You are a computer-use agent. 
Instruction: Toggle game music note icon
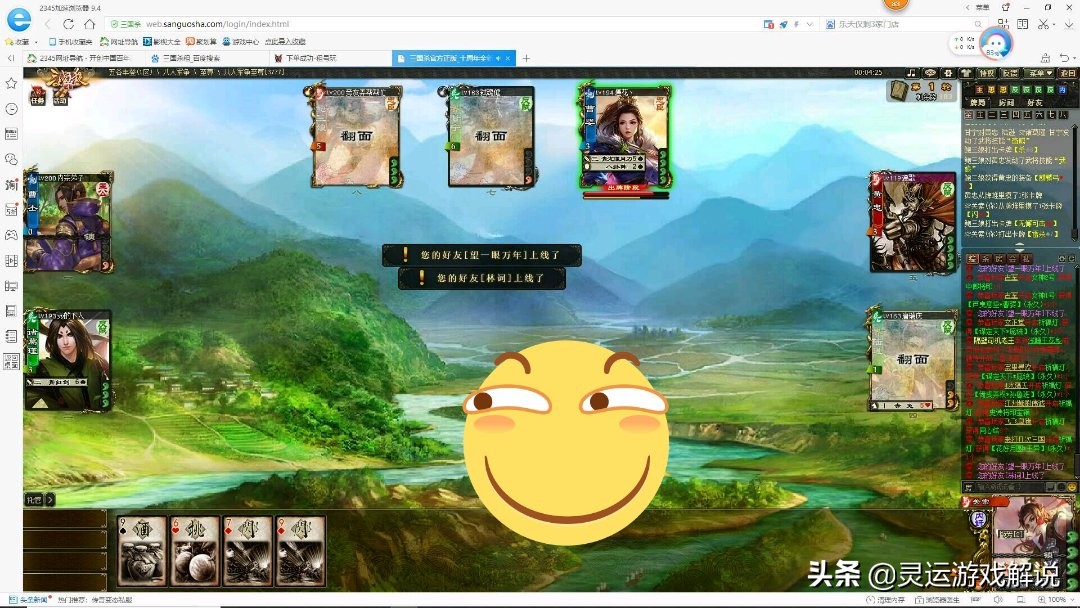[x=911, y=72]
